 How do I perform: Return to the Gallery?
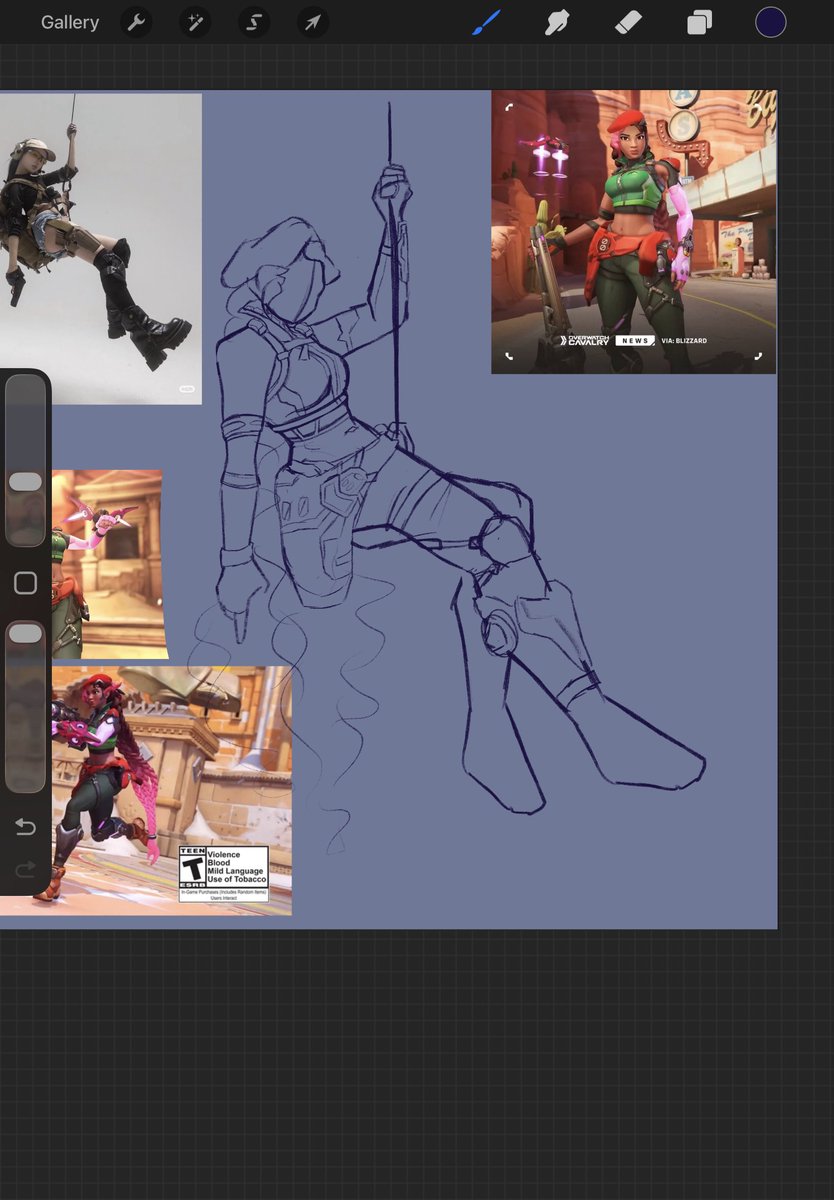pos(70,22)
